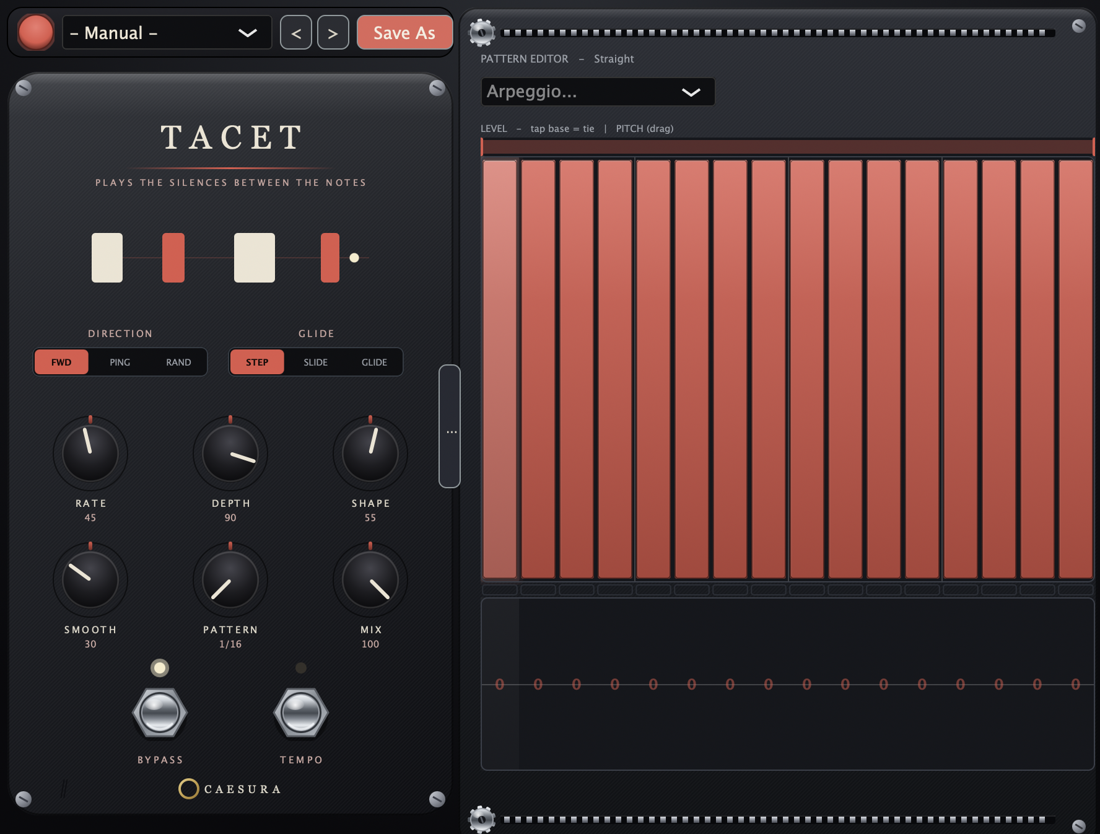Tap the TEMPO footswitch

click(x=301, y=713)
